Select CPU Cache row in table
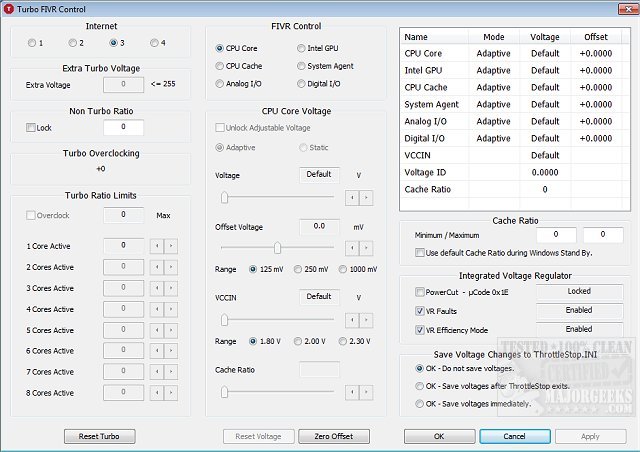Image resolution: width=640 pixels, height=452 pixels. (x=514, y=87)
